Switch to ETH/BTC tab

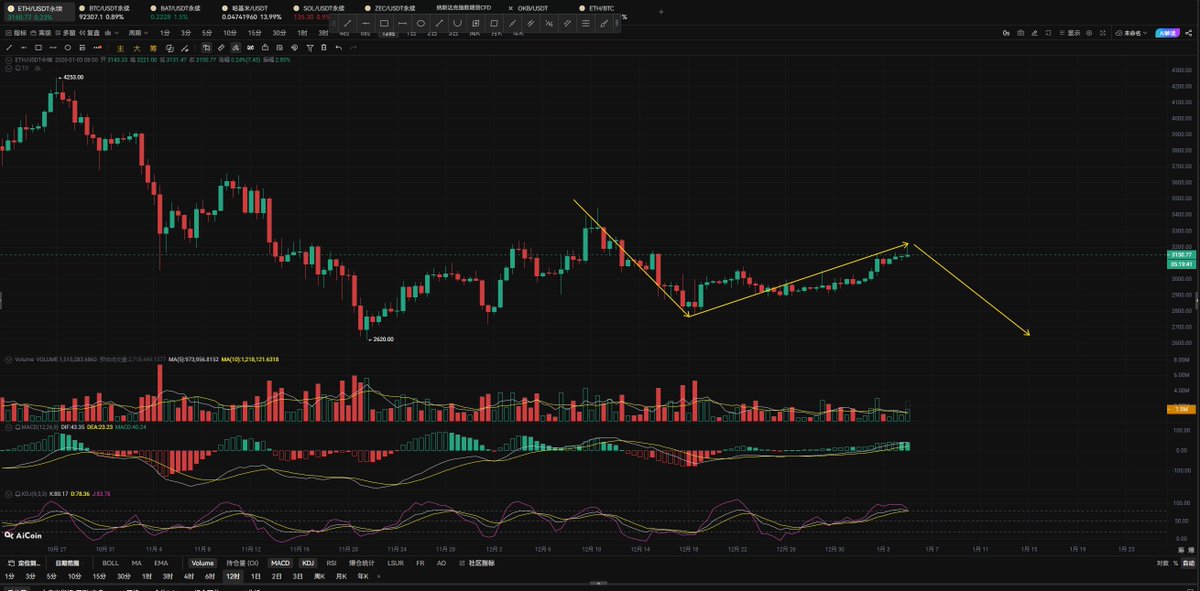pos(595,7)
